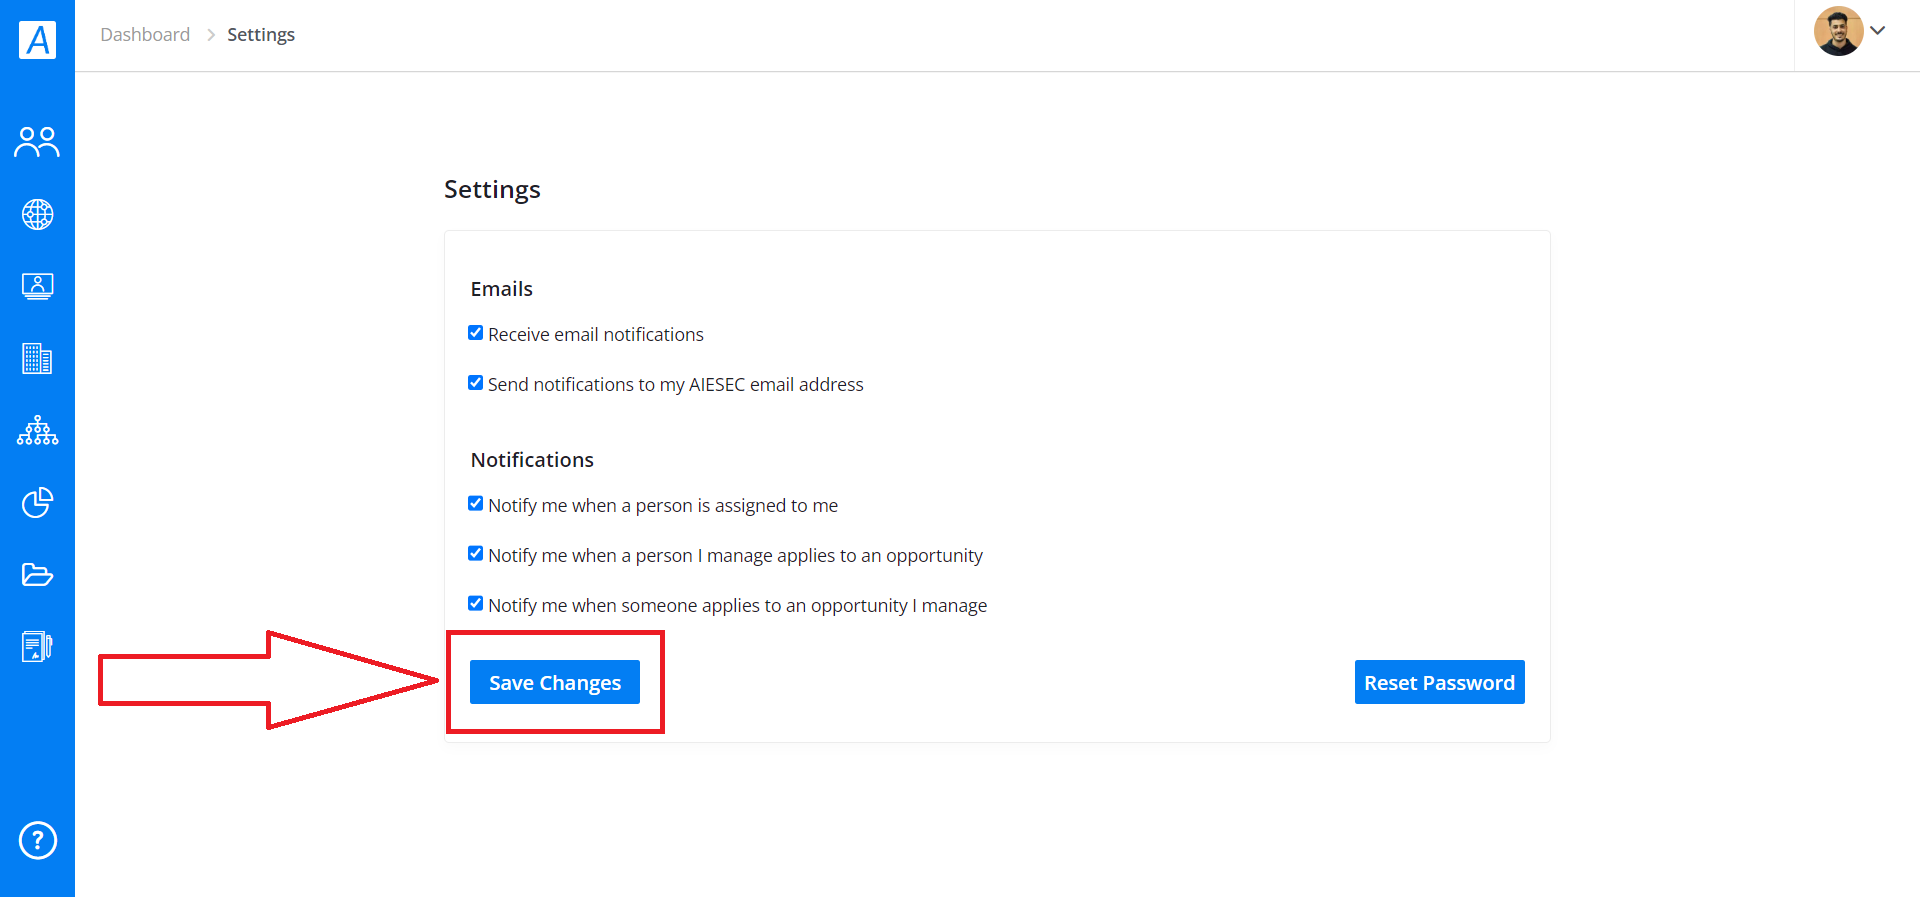Open the People sidebar icon
This screenshot has height=897, width=1920.
pyautogui.click(x=37, y=142)
